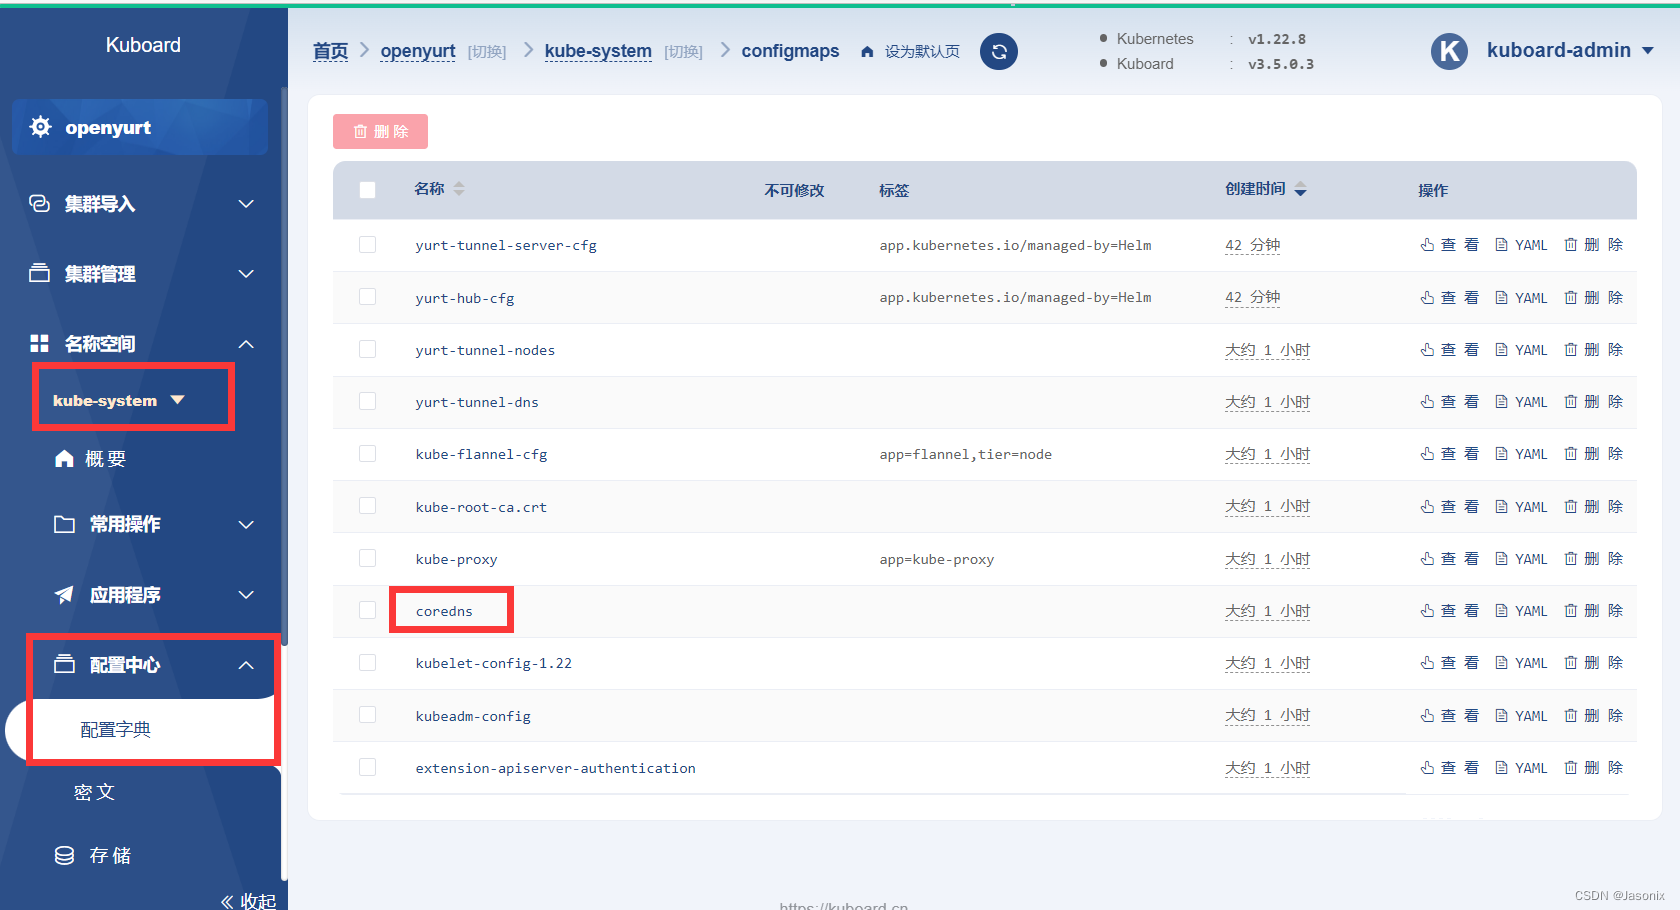Image resolution: width=1680 pixels, height=910 pixels.
Task: Delete the kubelet-config-1.22 configmap
Action: coord(1594,663)
